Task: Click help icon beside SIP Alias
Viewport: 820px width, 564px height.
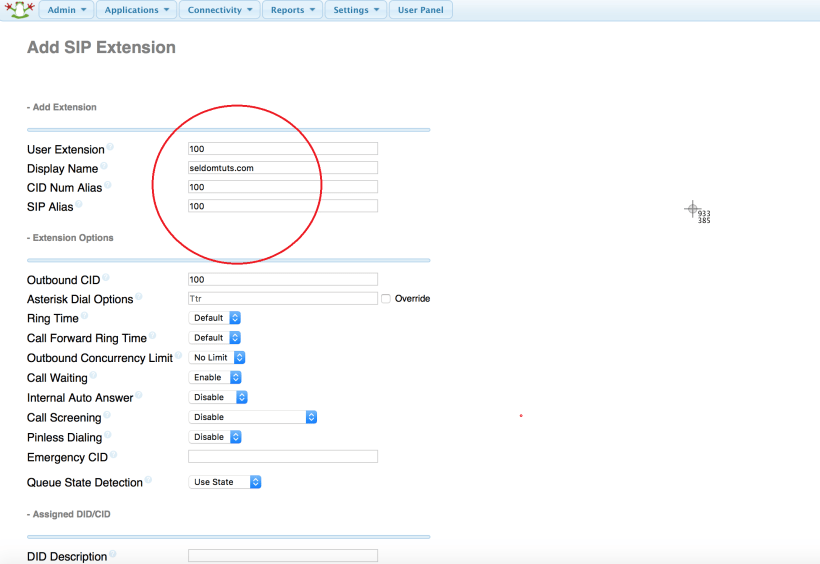Action: point(79,204)
